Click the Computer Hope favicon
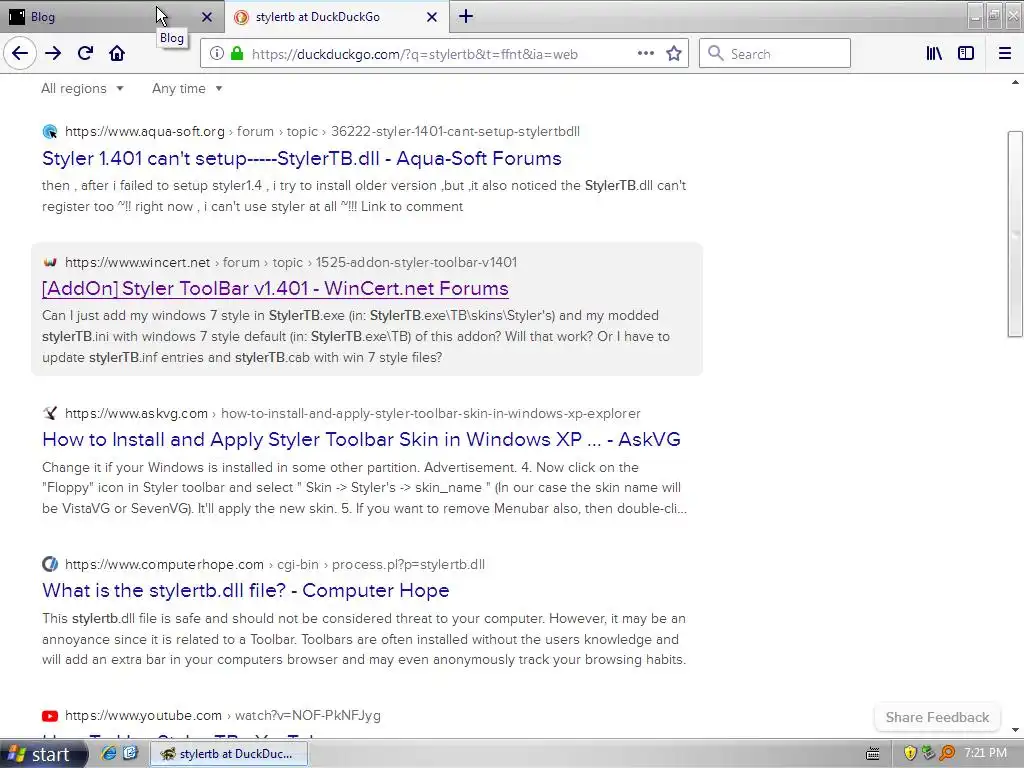Screen dimensions: 1024x768 [50, 564]
